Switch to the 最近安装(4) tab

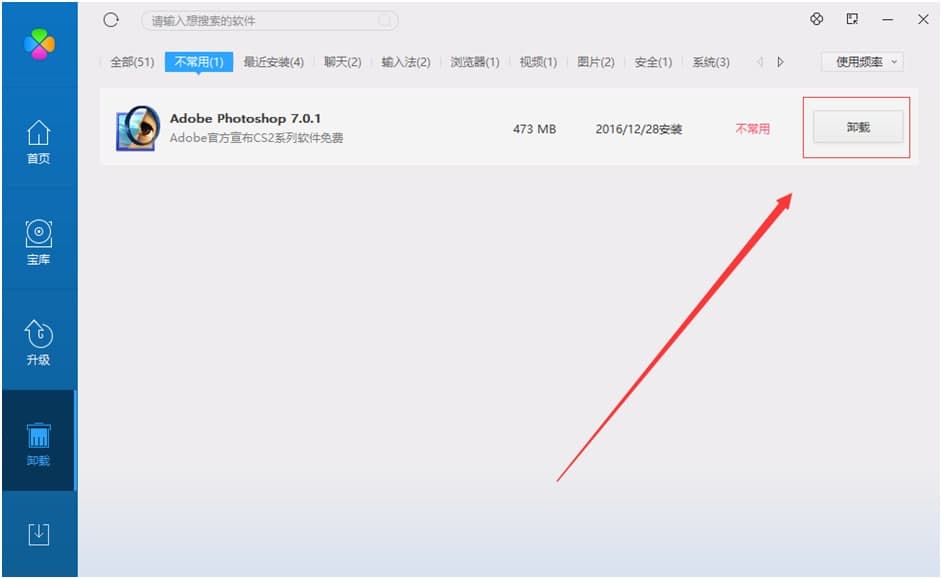(273, 62)
